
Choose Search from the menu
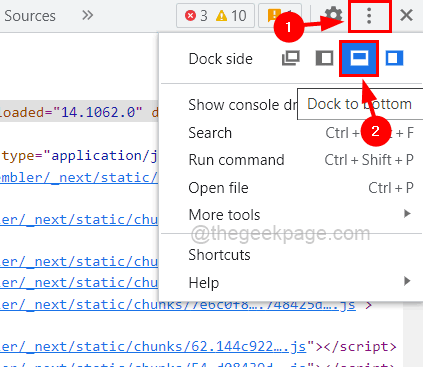point(292,133)
